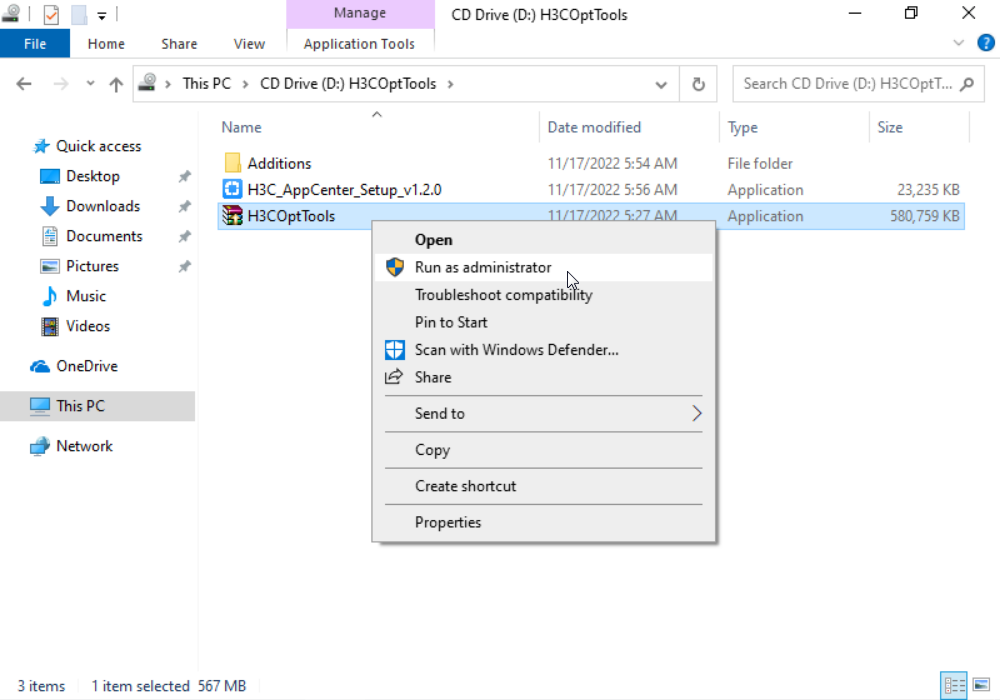1000x700 pixels.
Task: Click This PC in the address breadcrumb
Action: tap(207, 84)
